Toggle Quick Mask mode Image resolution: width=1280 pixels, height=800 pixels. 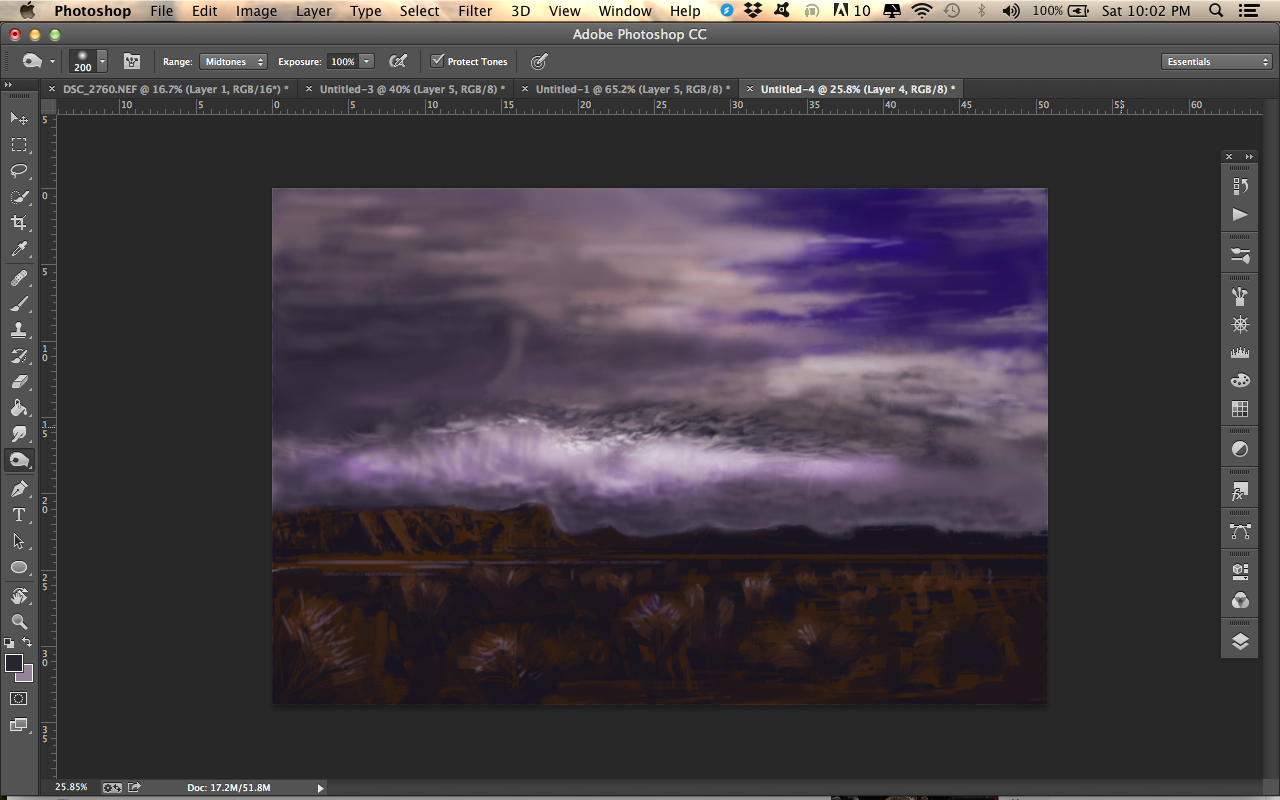[x=19, y=698]
